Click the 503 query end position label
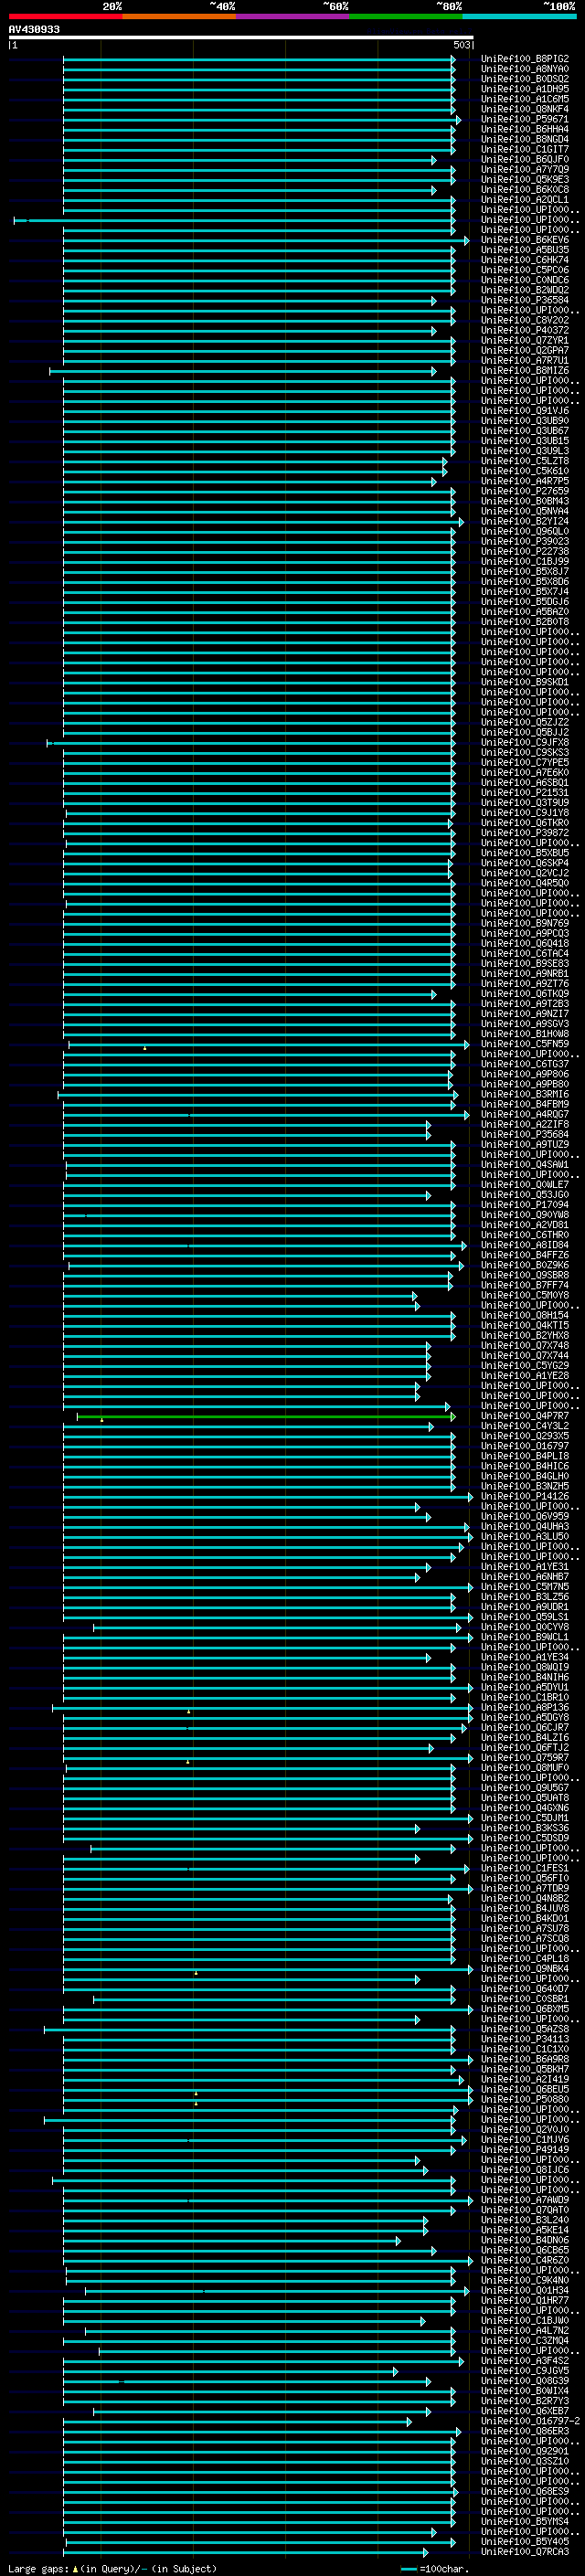Viewport: 585px width, 2576px height. click(x=461, y=45)
